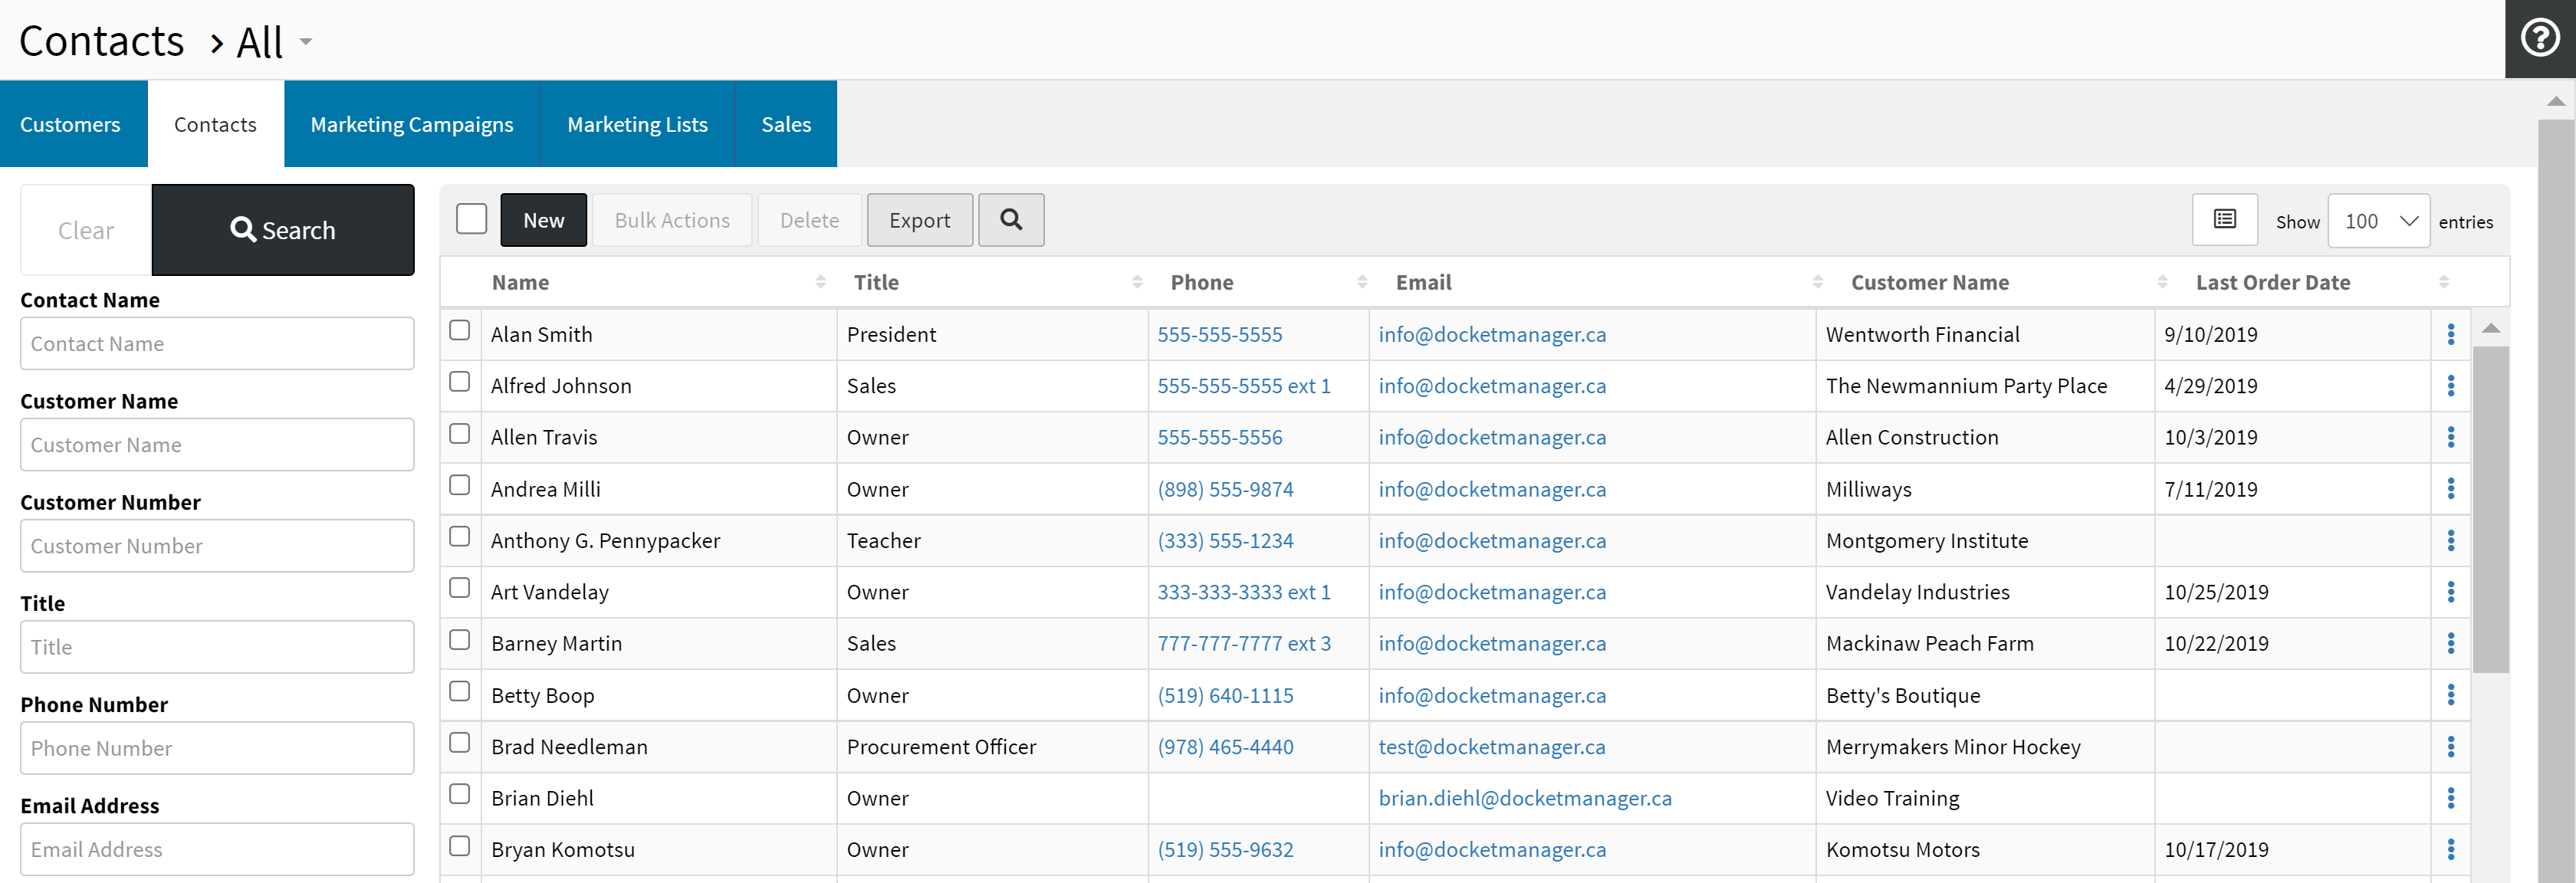Sort by Name column arrows

tap(820, 282)
